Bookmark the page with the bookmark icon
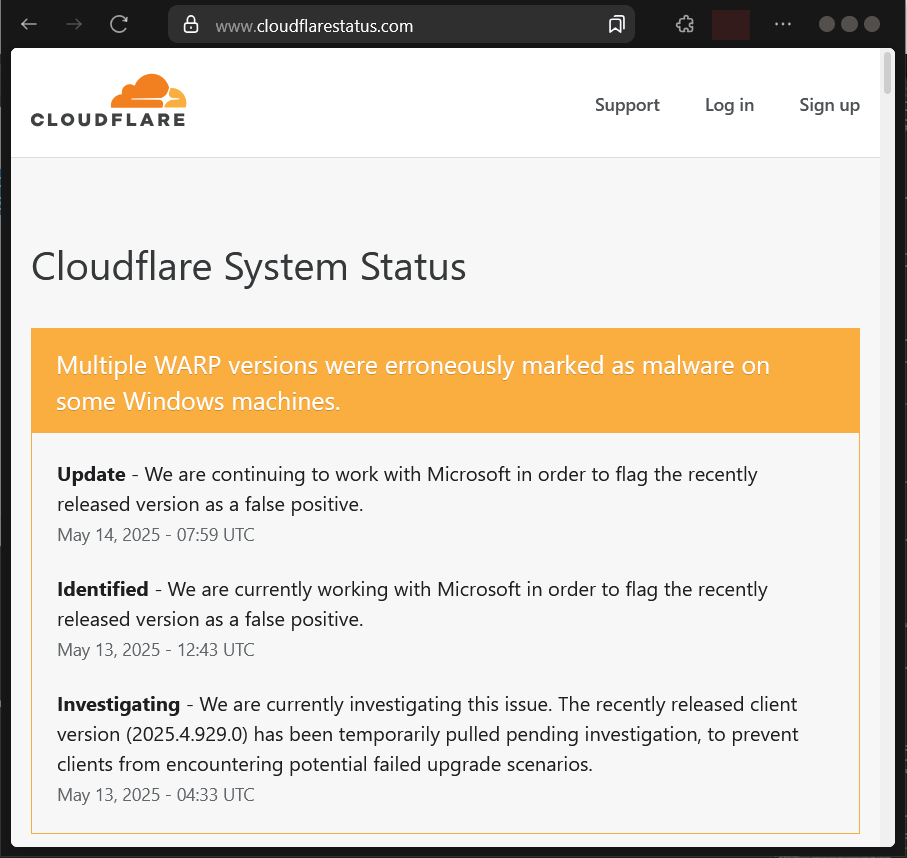This screenshot has width=907, height=858. (617, 24)
